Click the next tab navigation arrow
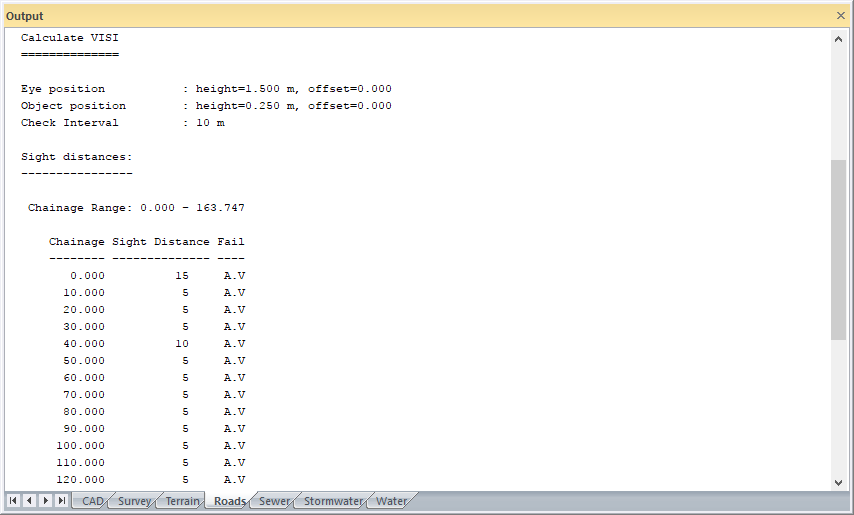Screen dimensions: 854x515 pyautogui.click(x=46, y=501)
